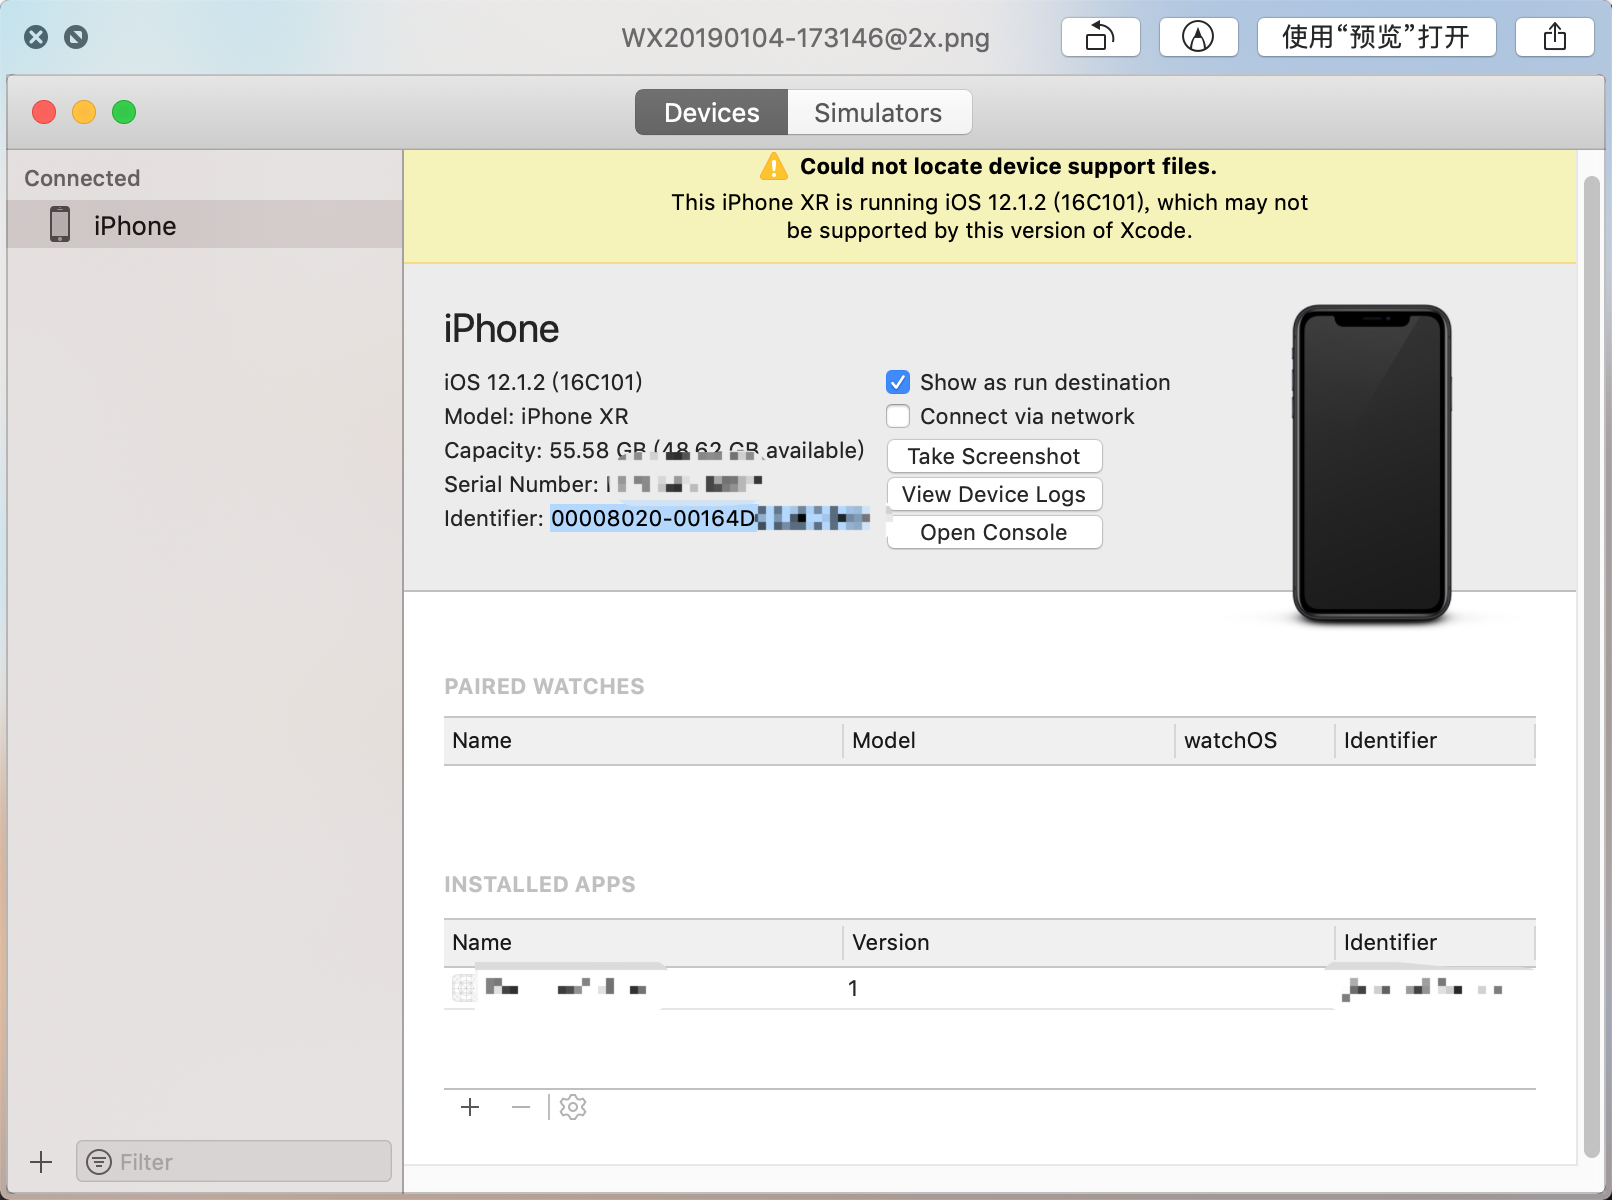
Task: Click the watchOS column header
Action: coord(1254,741)
